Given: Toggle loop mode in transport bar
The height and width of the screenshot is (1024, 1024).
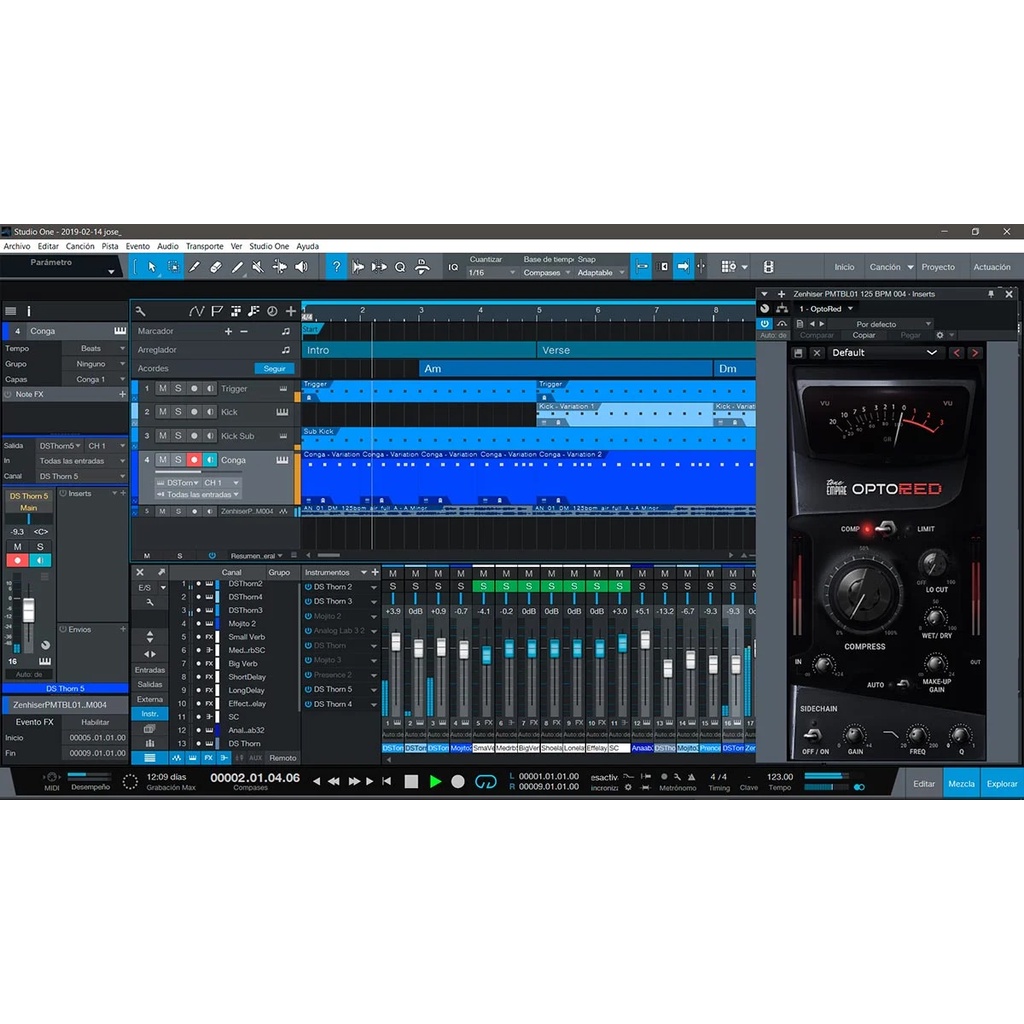Looking at the screenshot, I should pyautogui.click(x=485, y=781).
